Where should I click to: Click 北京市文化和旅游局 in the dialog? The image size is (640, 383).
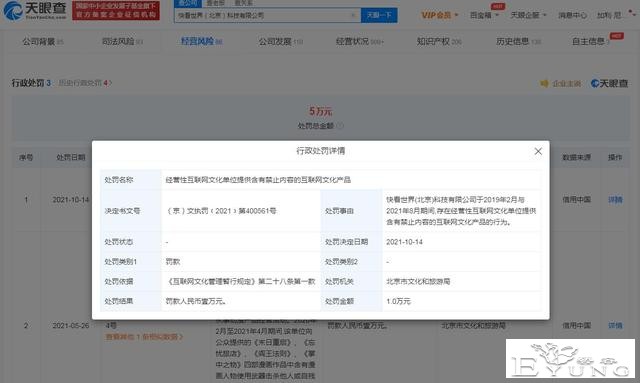[418, 281]
